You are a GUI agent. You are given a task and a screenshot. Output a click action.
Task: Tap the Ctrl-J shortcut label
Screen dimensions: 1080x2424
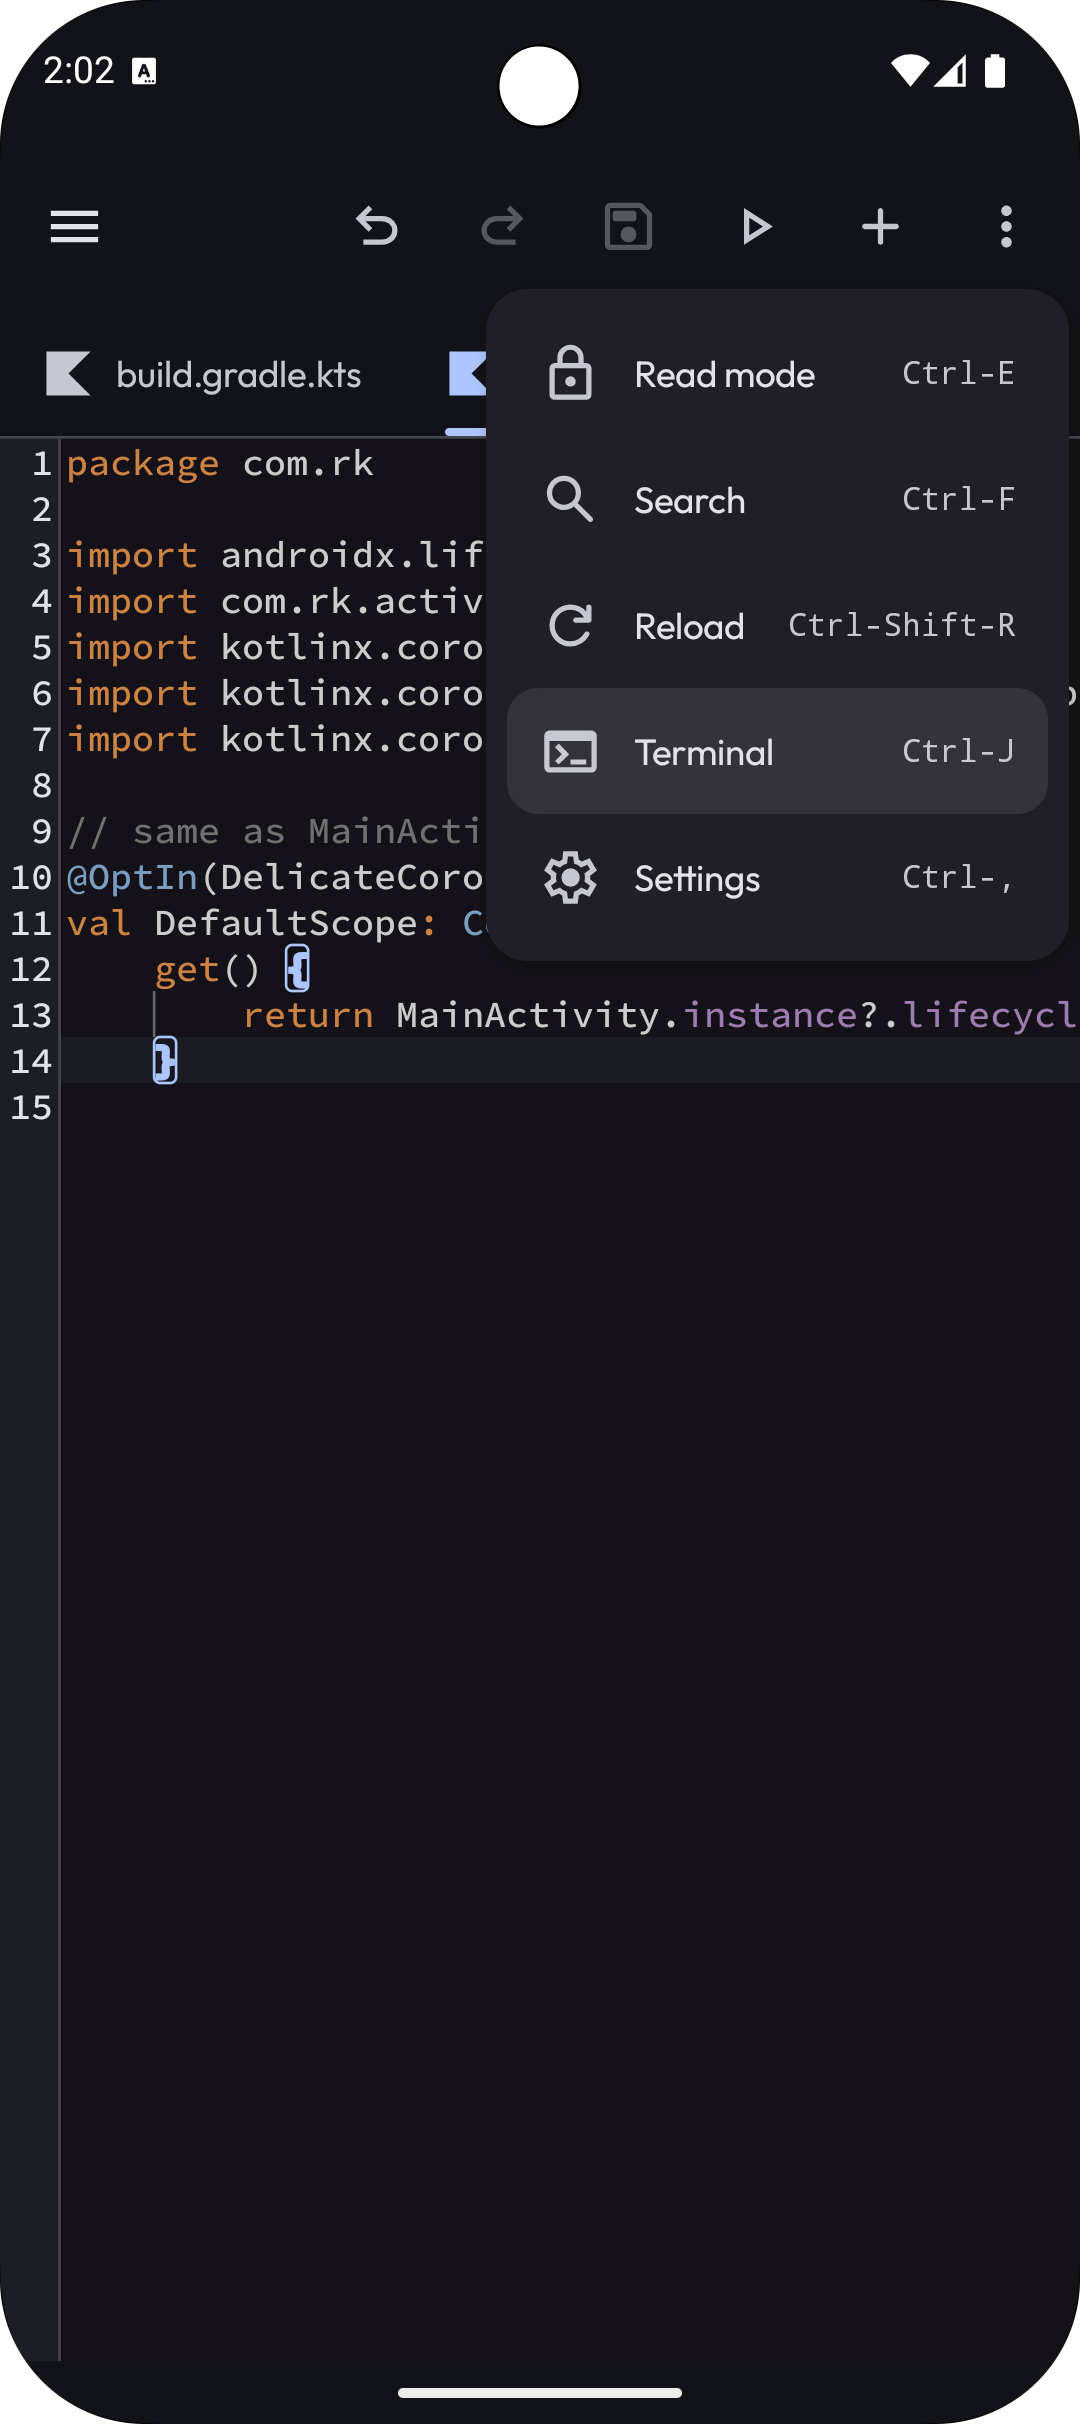pos(958,751)
